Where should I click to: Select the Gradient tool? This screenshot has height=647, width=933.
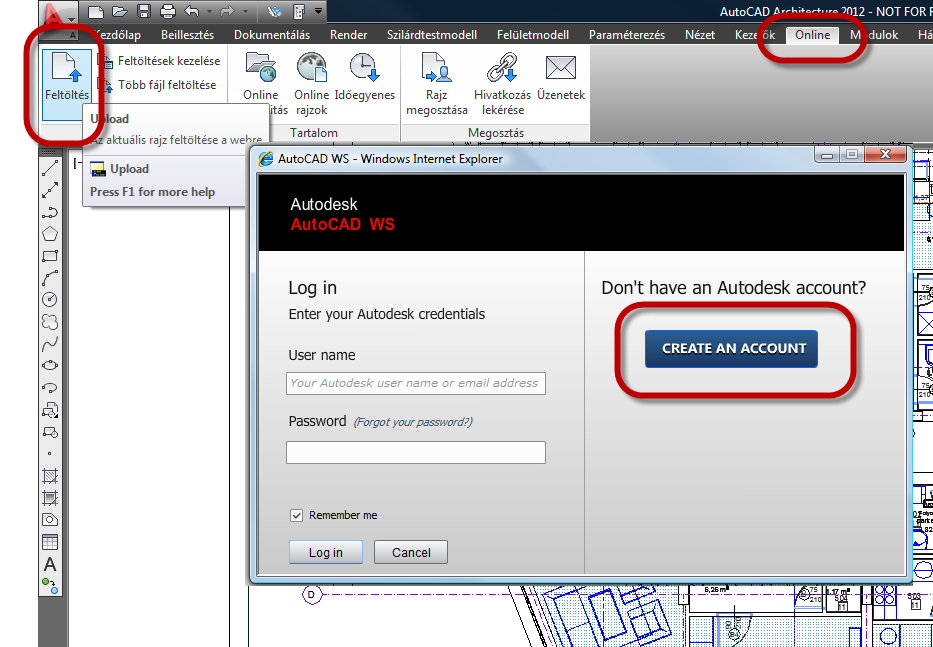coord(50,498)
